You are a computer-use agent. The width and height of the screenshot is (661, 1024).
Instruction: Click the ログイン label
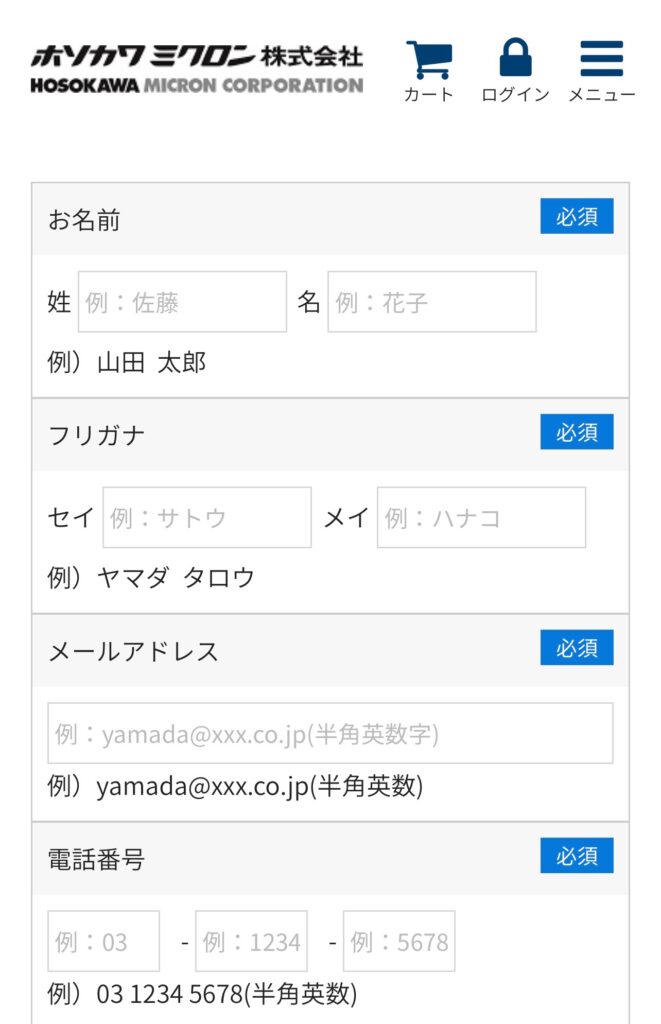(x=515, y=95)
